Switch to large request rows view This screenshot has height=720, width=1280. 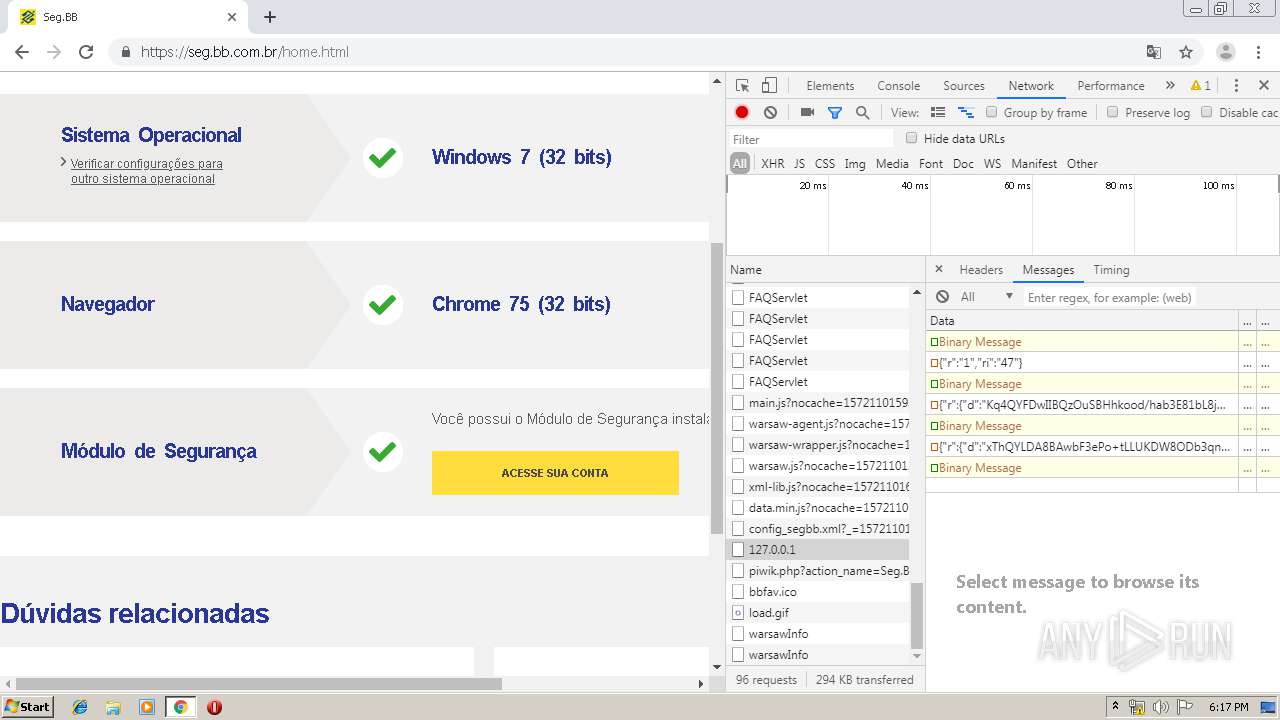click(x=938, y=113)
